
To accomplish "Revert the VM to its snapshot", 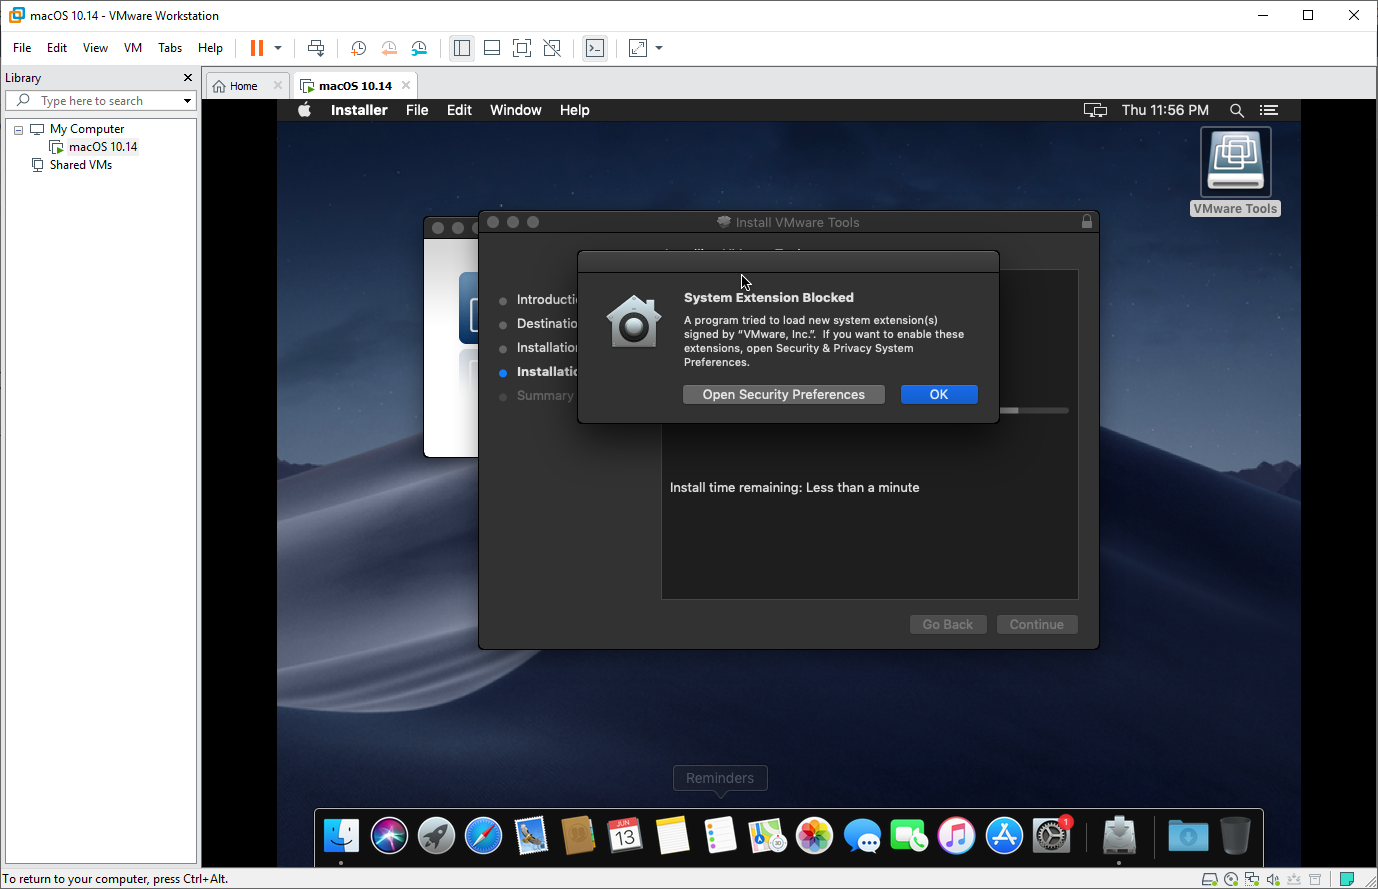I will 388,47.
